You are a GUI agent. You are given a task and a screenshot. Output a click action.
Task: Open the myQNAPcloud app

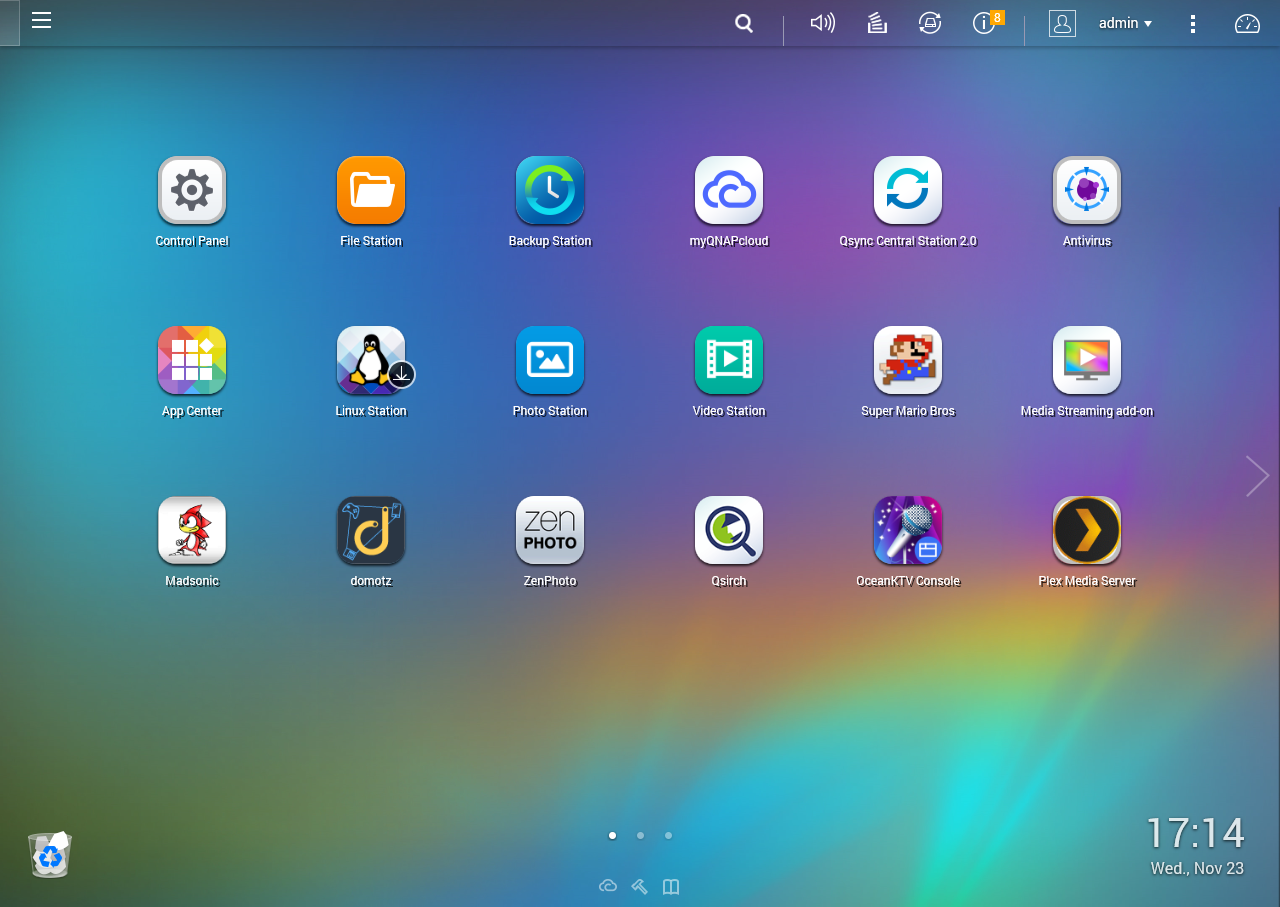[729, 190]
